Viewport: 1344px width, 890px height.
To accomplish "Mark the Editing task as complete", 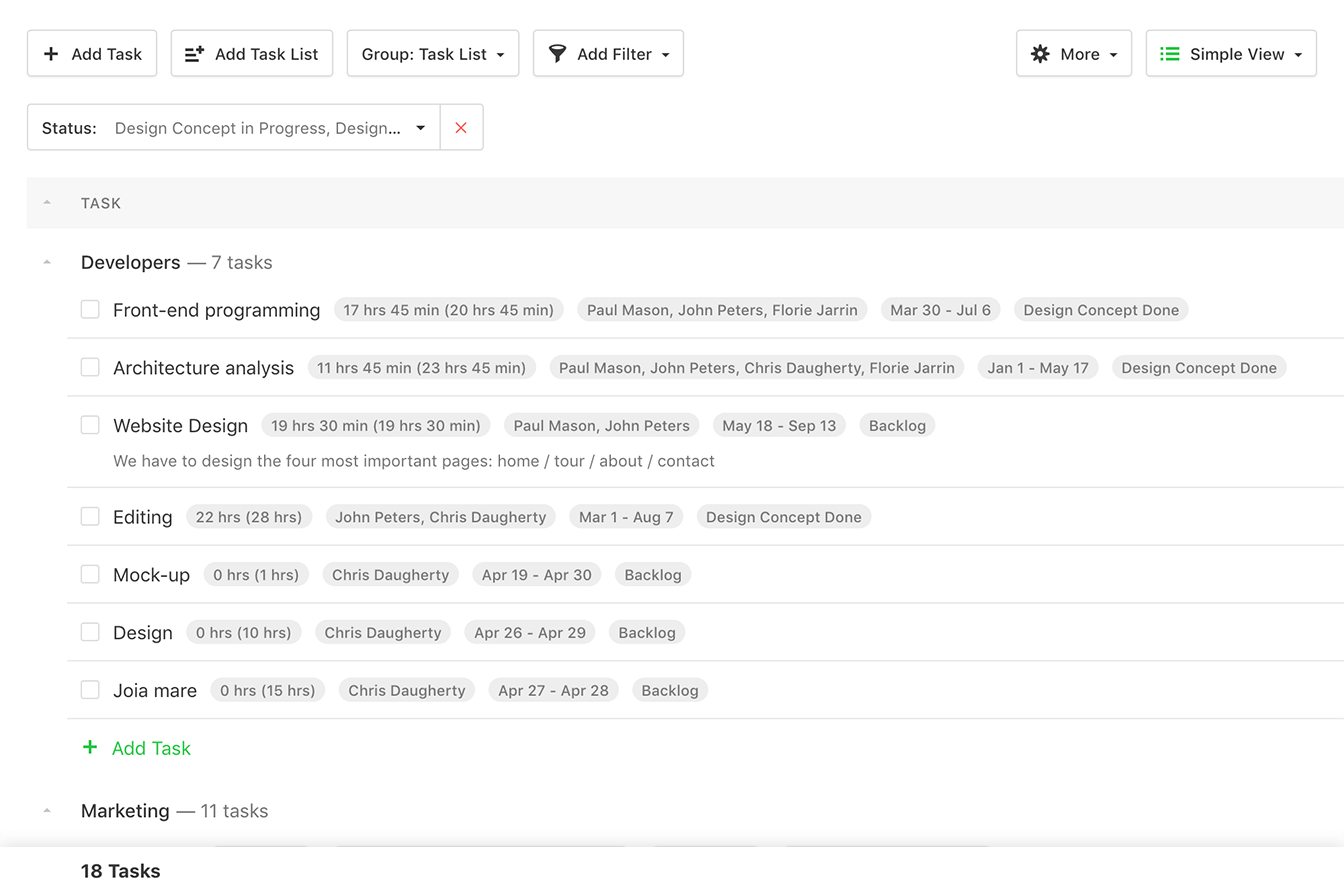I will coord(90,516).
